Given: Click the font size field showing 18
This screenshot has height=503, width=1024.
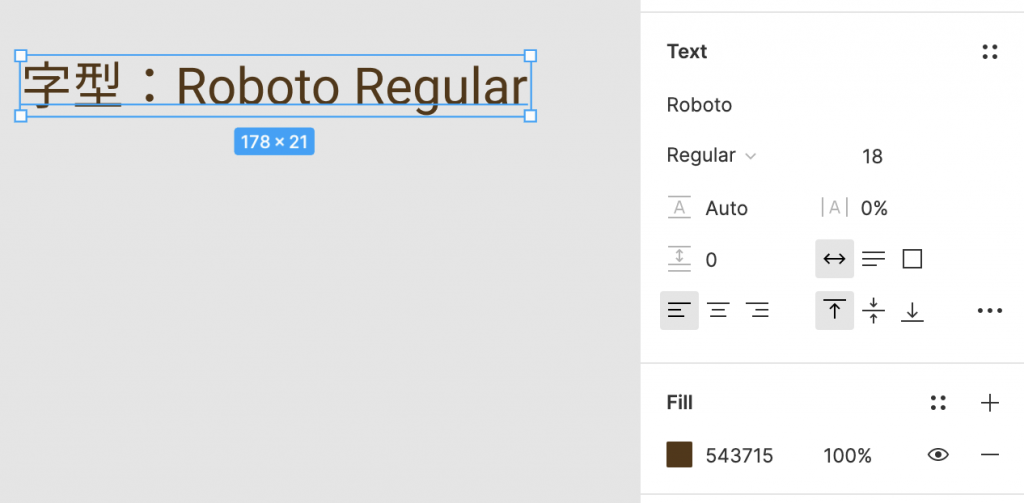Looking at the screenshot, I should [871, 157].
